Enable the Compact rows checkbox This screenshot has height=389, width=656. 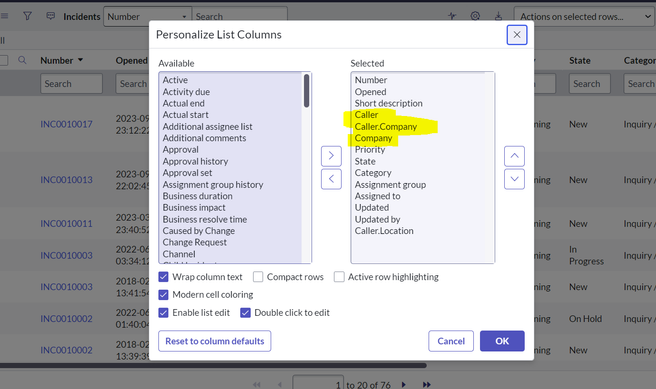(258, 277)
